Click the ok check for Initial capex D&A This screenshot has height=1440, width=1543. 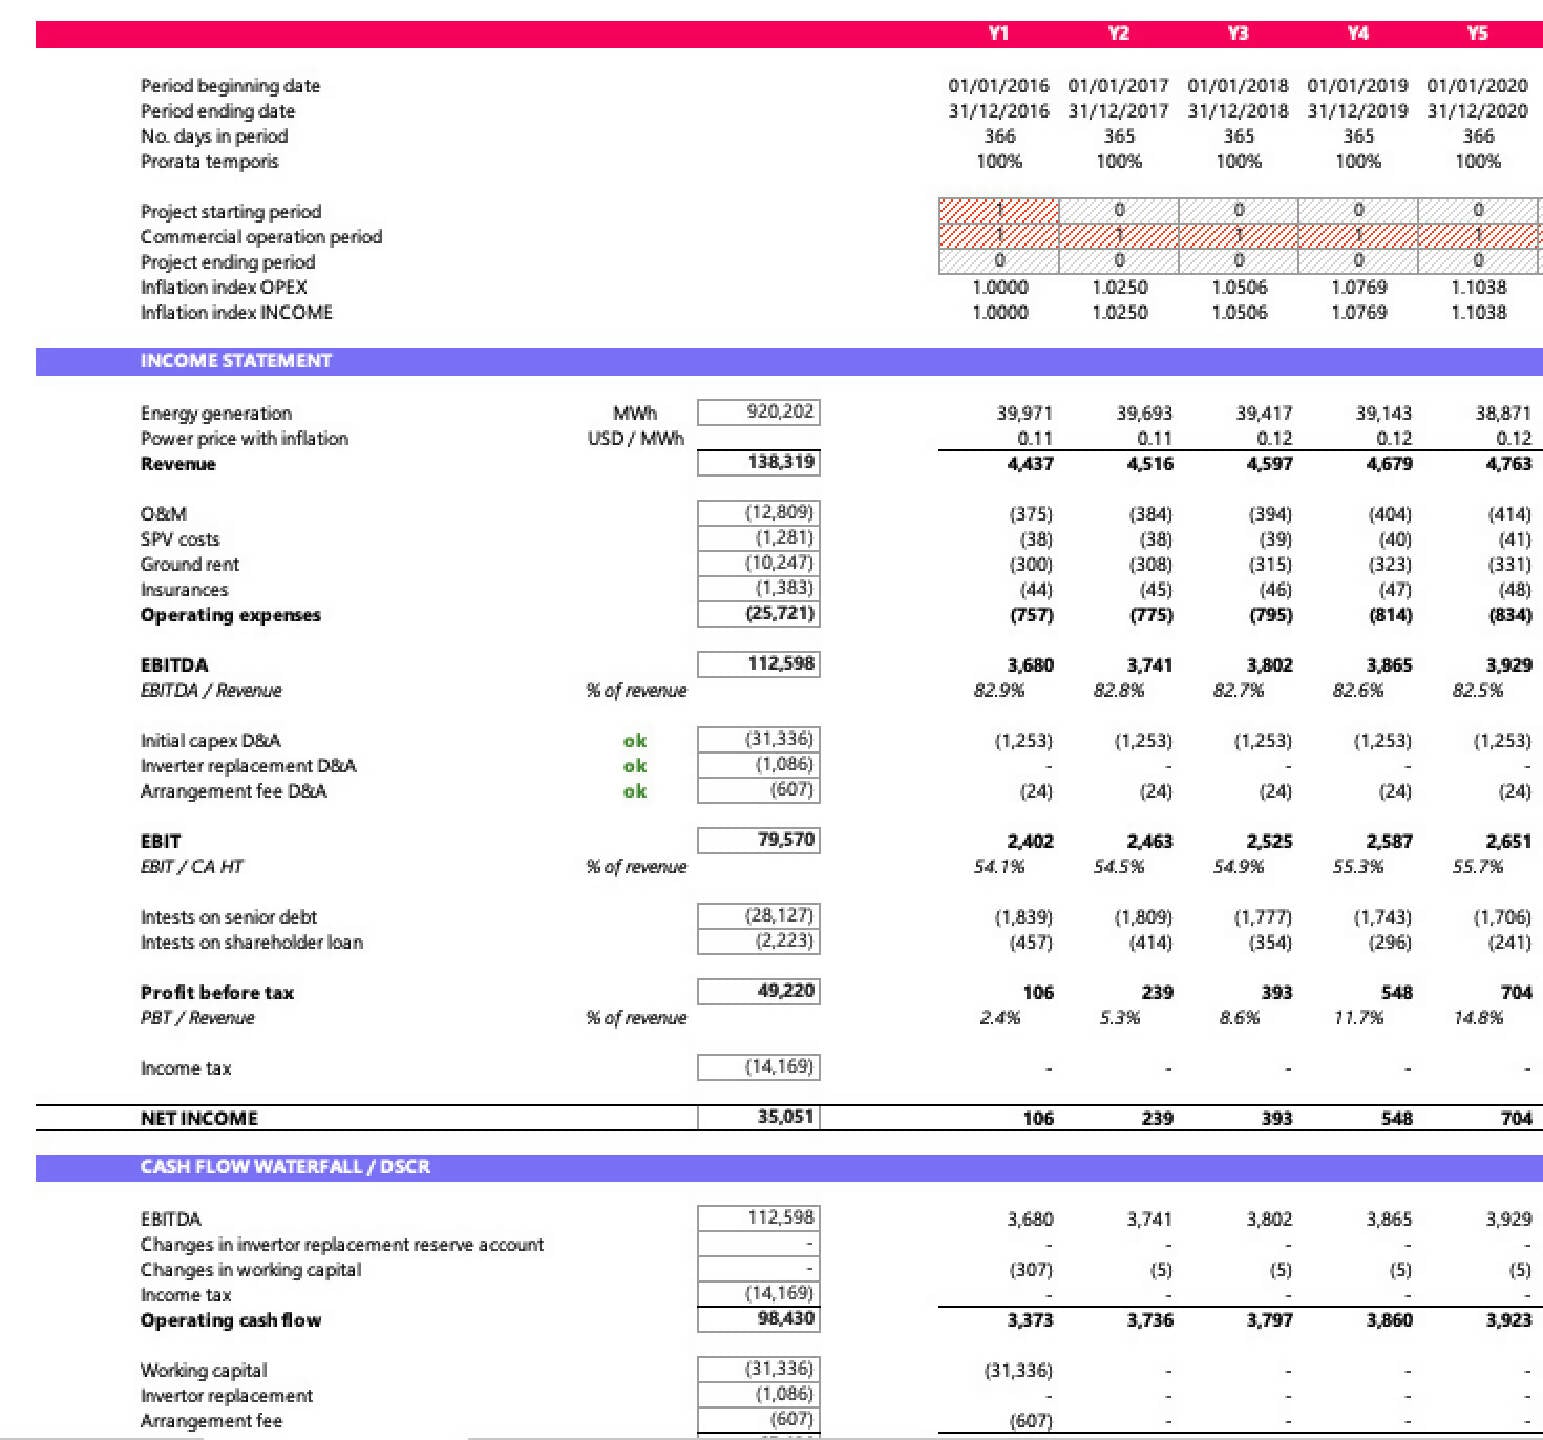click(634, 741)
